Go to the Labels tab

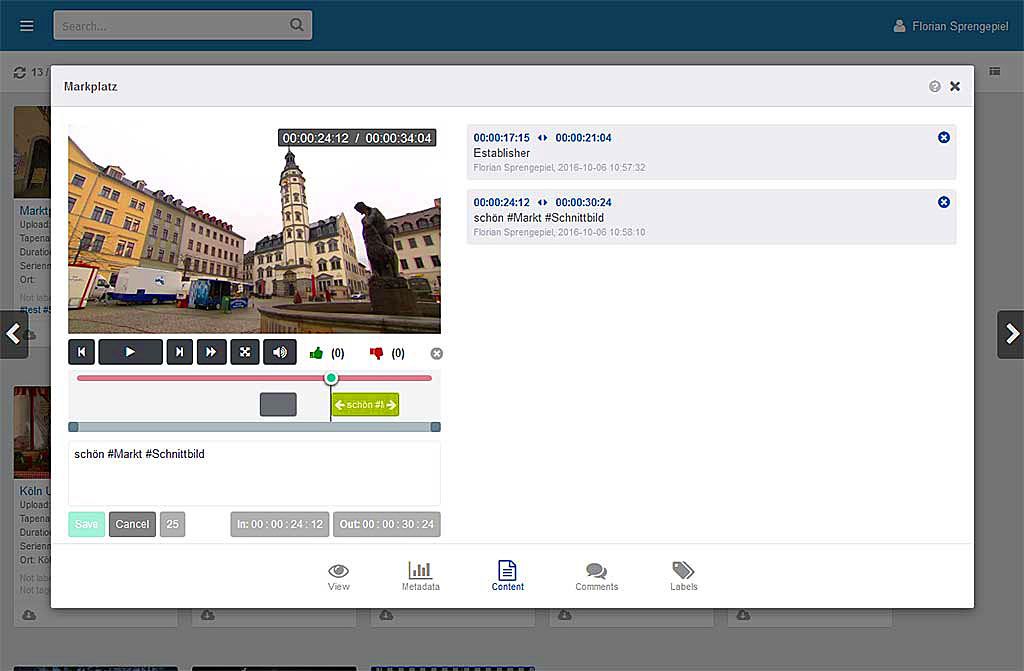(x=683, y=576)
